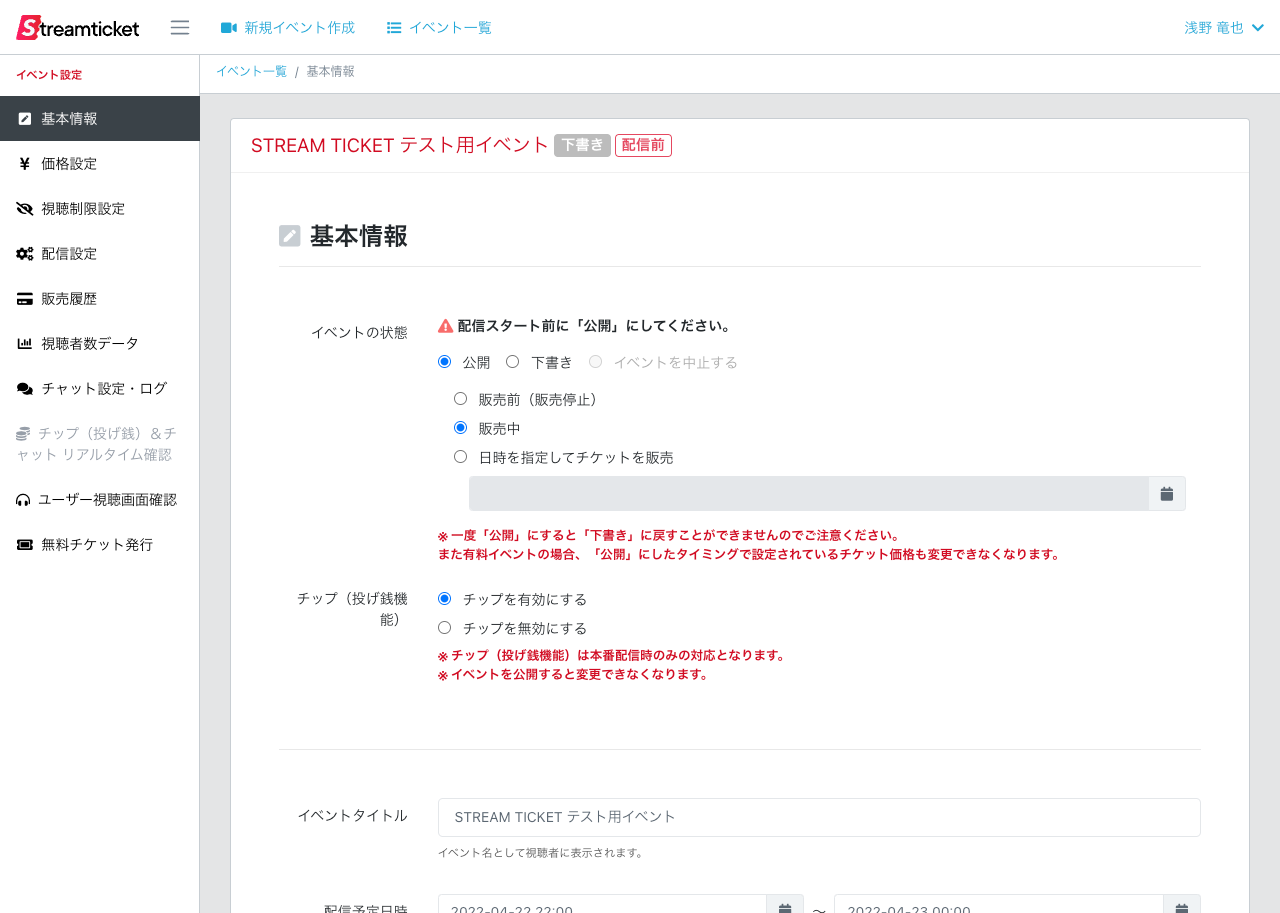Image resolution: width=1280 pixels, height=913 pixels.
Task: Click the 下書き status badge
Action: pyautogui.click(x=582, y=145)
